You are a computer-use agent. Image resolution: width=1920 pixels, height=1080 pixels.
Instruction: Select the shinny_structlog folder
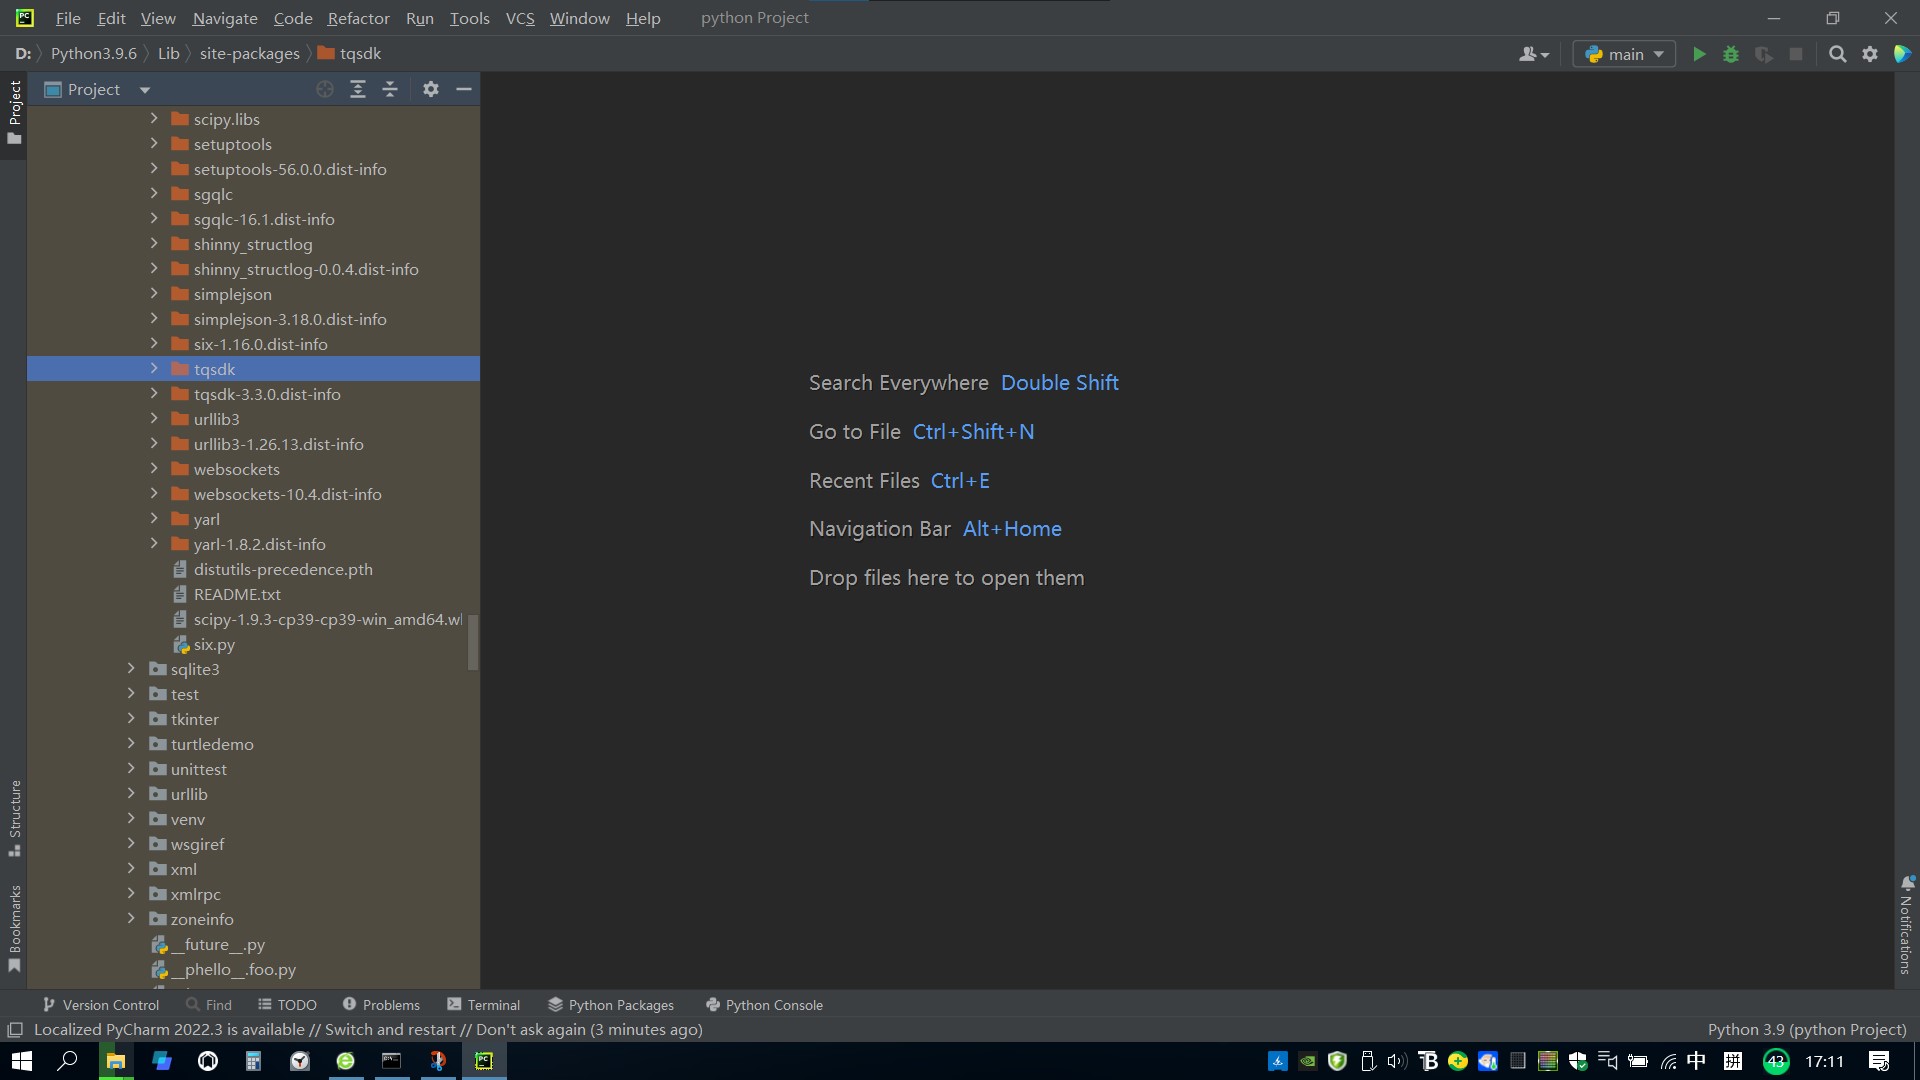253,244
